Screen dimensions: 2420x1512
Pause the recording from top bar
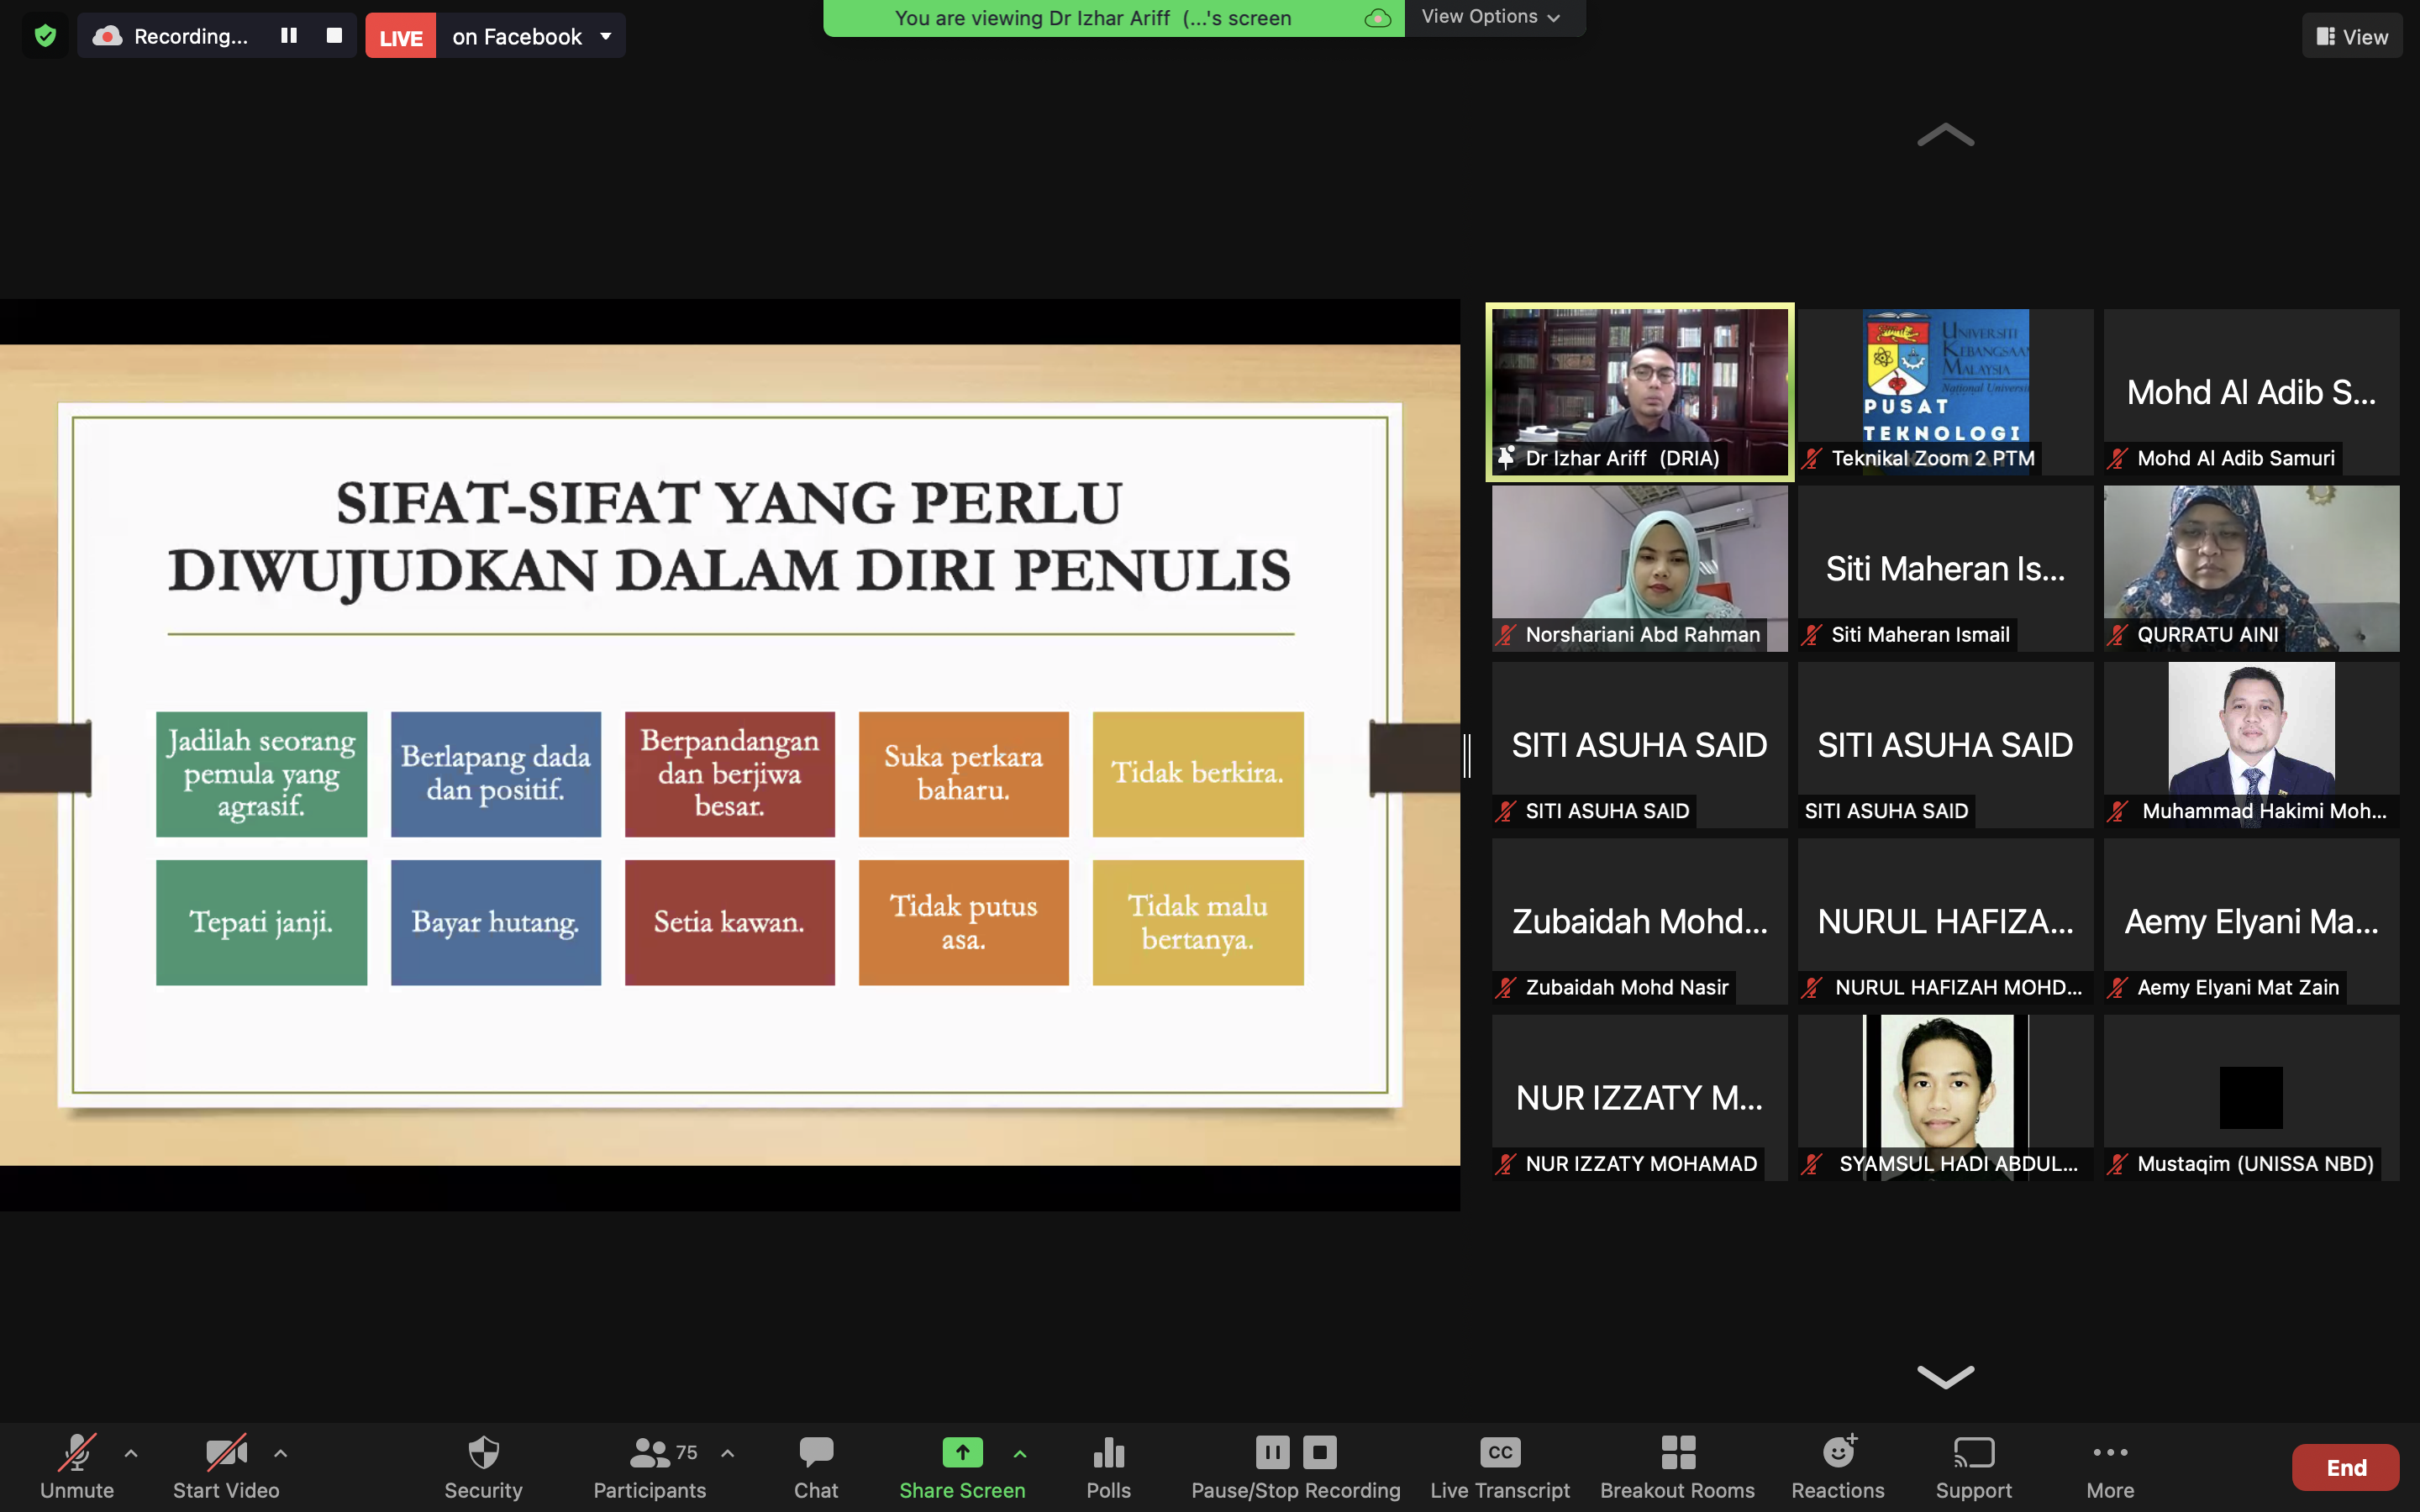pyautogui.click(x=289, y=36)
